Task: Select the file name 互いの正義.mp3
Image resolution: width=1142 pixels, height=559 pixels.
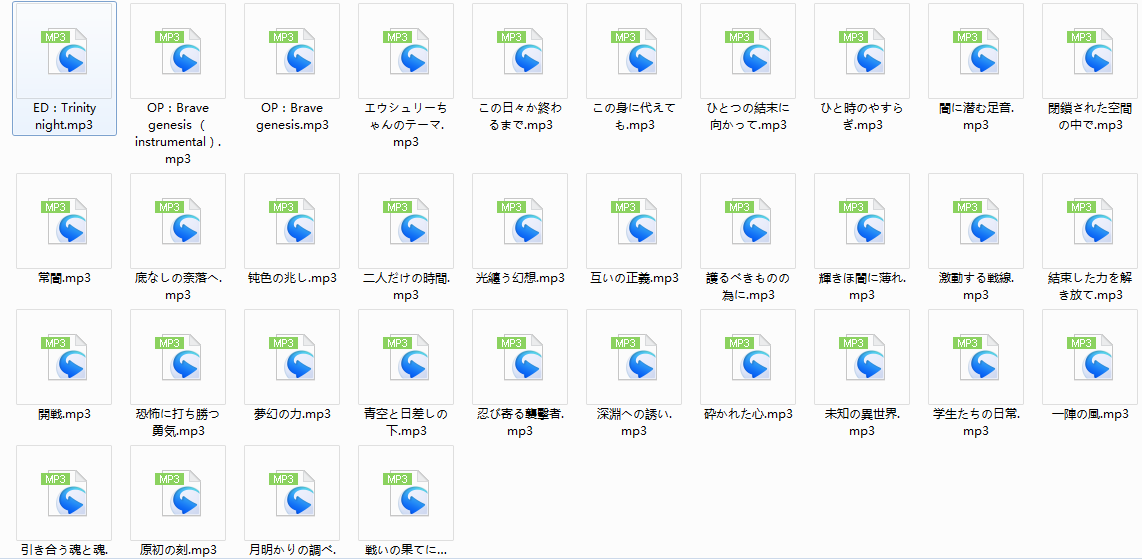Action: 634,278
